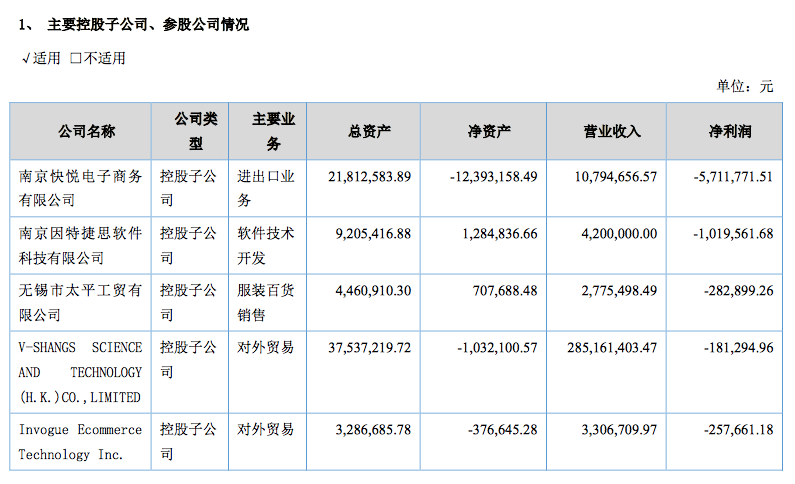The image size is (795, 484).
Task: Select total assets 3,286,685.78
Action: 373,430
